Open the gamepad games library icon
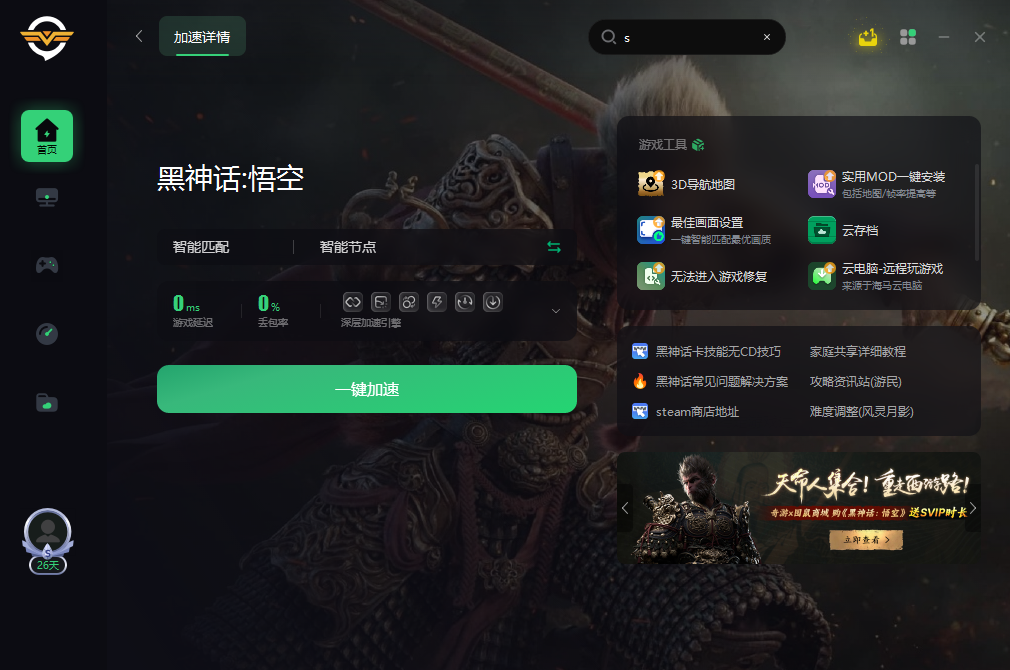 pyautogui.click(x=46, y=265)
